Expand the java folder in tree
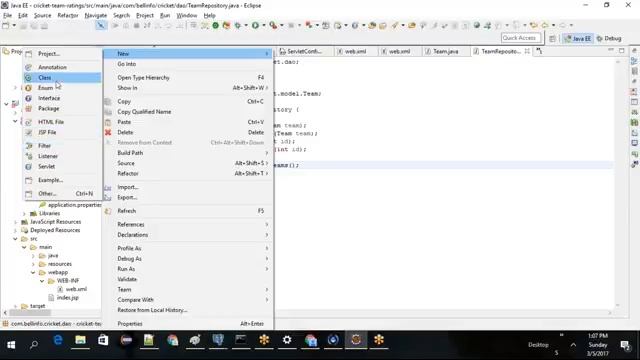Image resolution: width=640 pixels, height=360 pixels. pos(33,256)
